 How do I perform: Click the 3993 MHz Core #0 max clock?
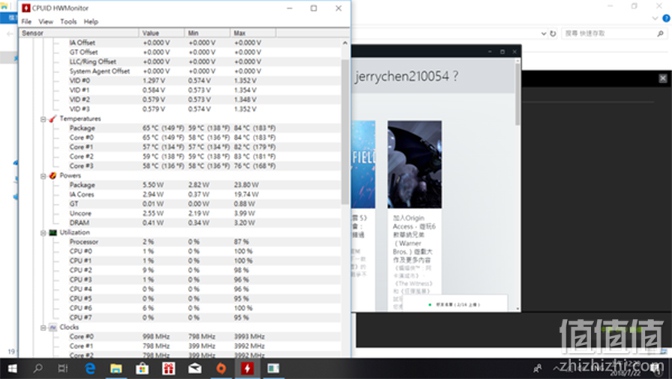249,337
